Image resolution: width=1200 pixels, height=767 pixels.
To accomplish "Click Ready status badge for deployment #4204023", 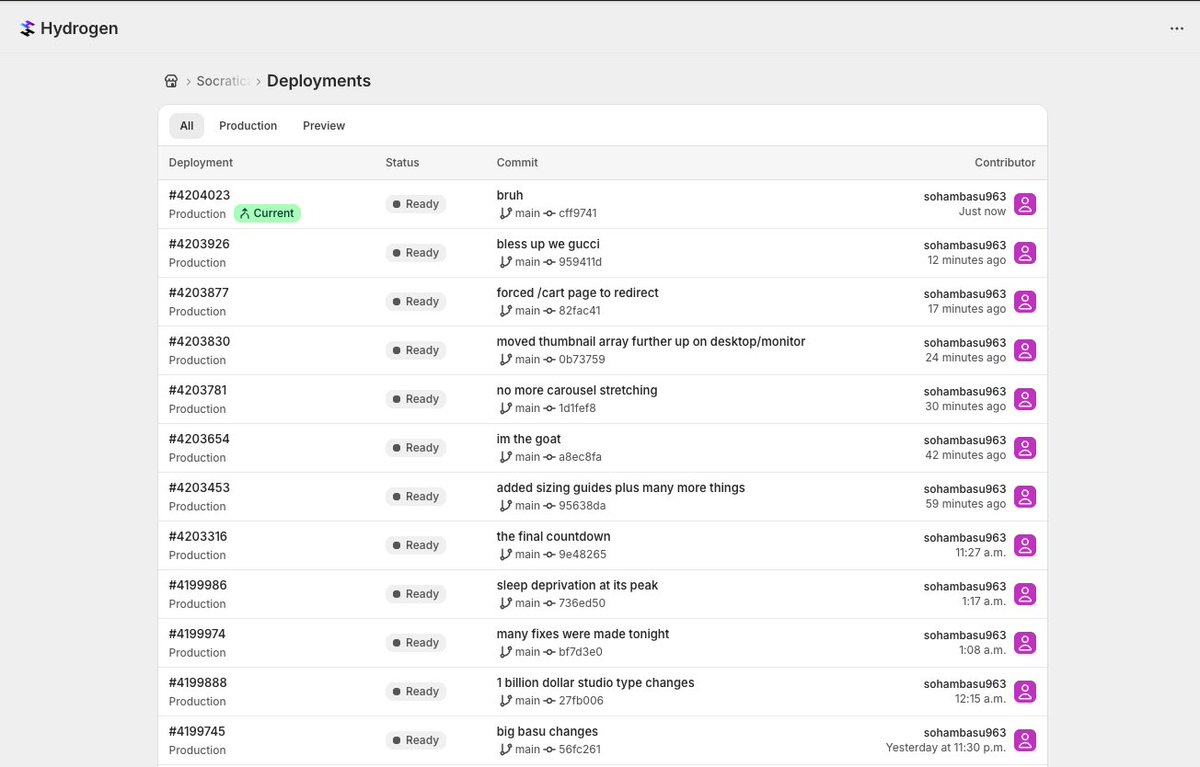I will (416, 204).
